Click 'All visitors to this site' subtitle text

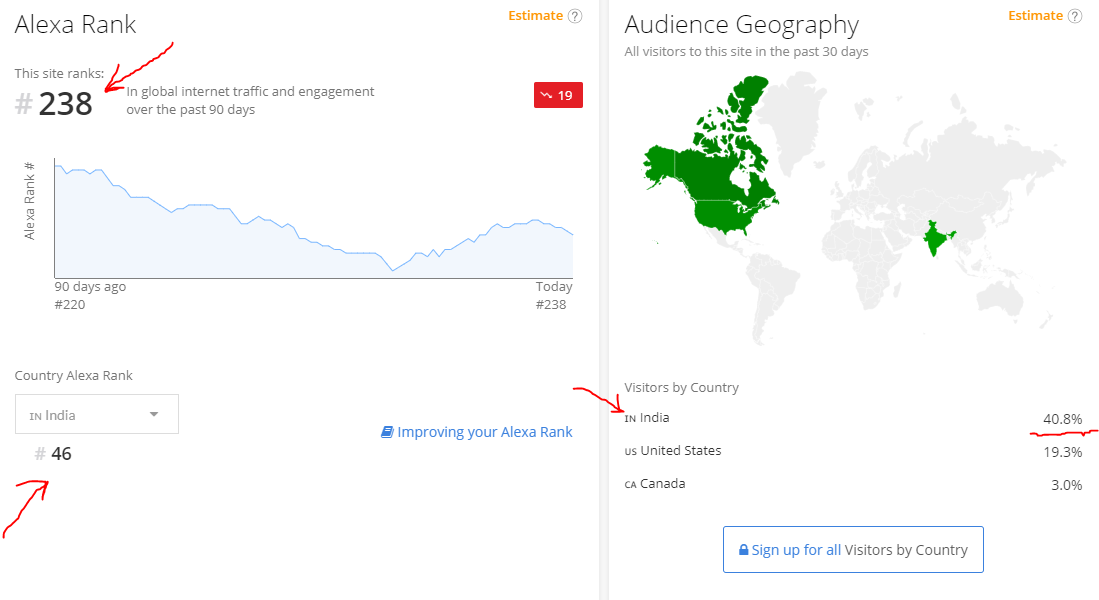(x=746, y=51)
